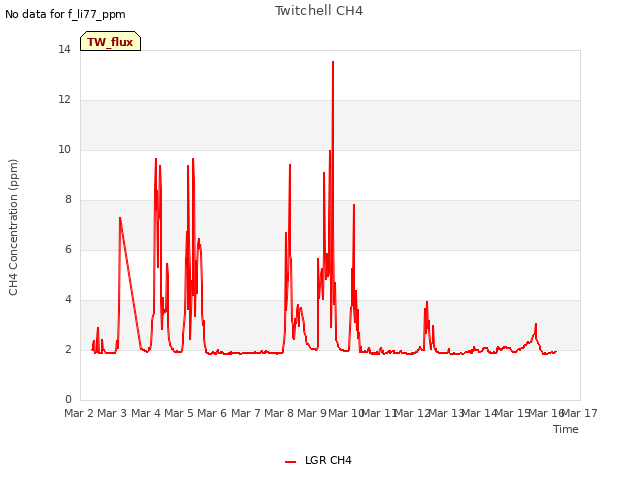This screenshot has width=640, height=480.
Task: Click the 'Mar 9' x-axis tick label
Action: [312, 413]
